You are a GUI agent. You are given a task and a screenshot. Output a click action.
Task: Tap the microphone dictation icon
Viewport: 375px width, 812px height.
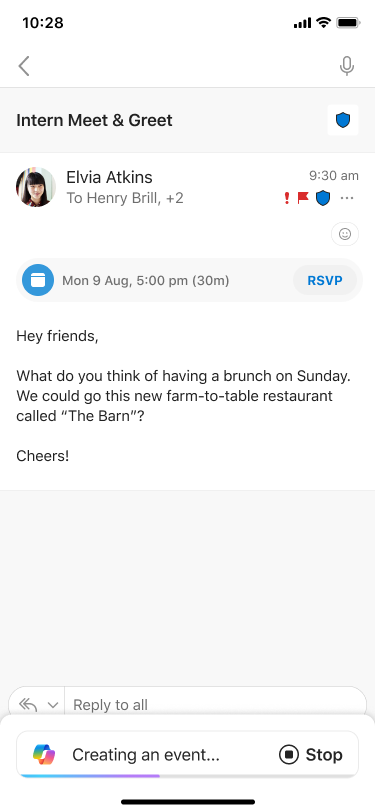347,66
